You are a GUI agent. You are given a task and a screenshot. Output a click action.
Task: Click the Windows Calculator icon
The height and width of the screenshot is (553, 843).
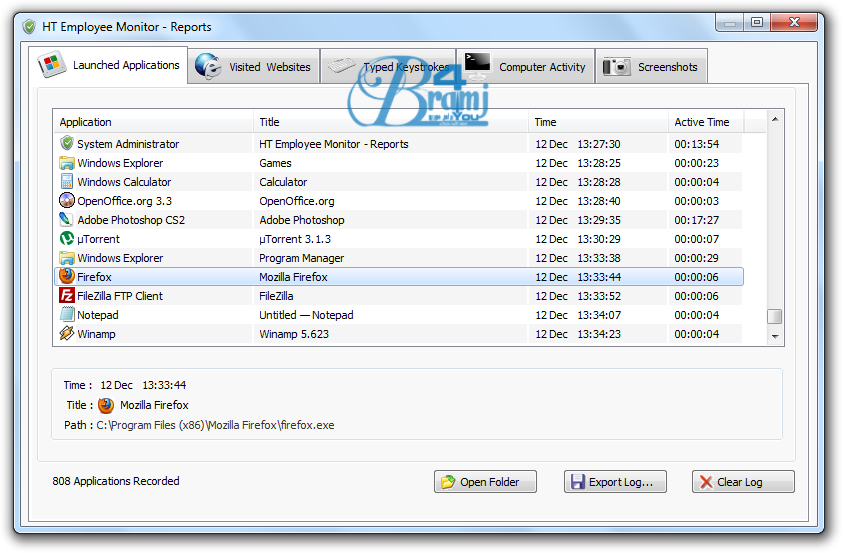(67, 182)
